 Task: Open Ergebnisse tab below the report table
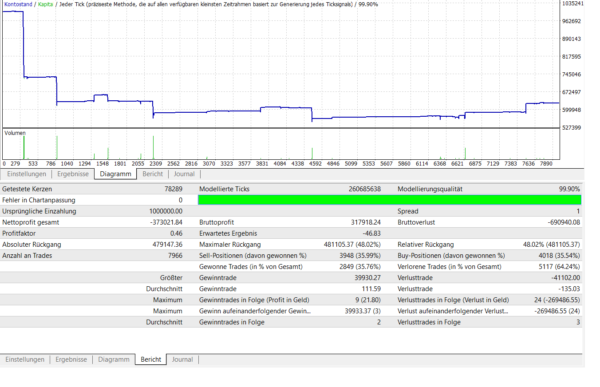click(x=71, y=359)
